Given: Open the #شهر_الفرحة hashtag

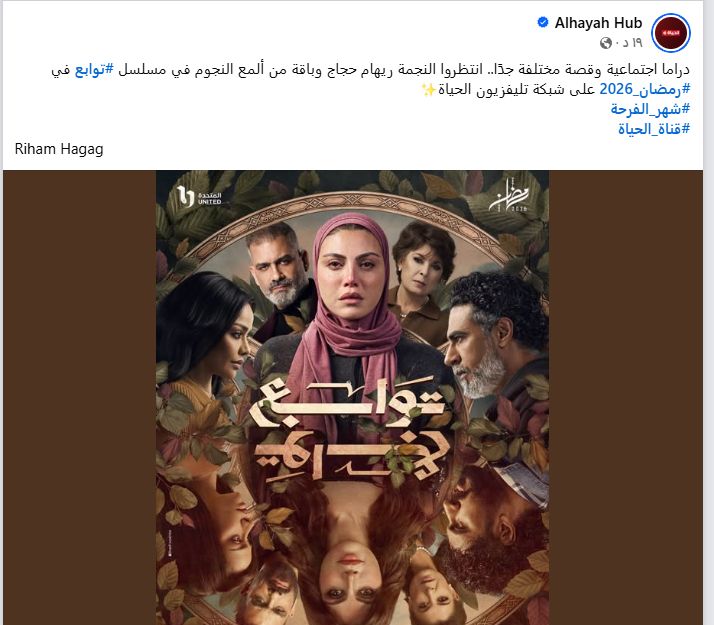Looking at the screenshot, I should pos(650,109).
